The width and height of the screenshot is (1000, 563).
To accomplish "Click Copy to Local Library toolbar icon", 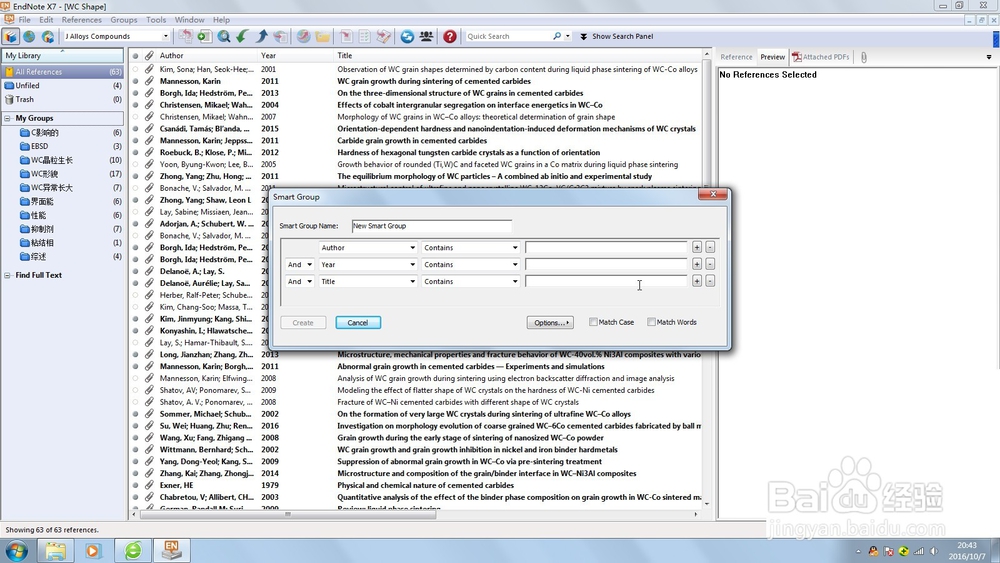I will point(185,36).
